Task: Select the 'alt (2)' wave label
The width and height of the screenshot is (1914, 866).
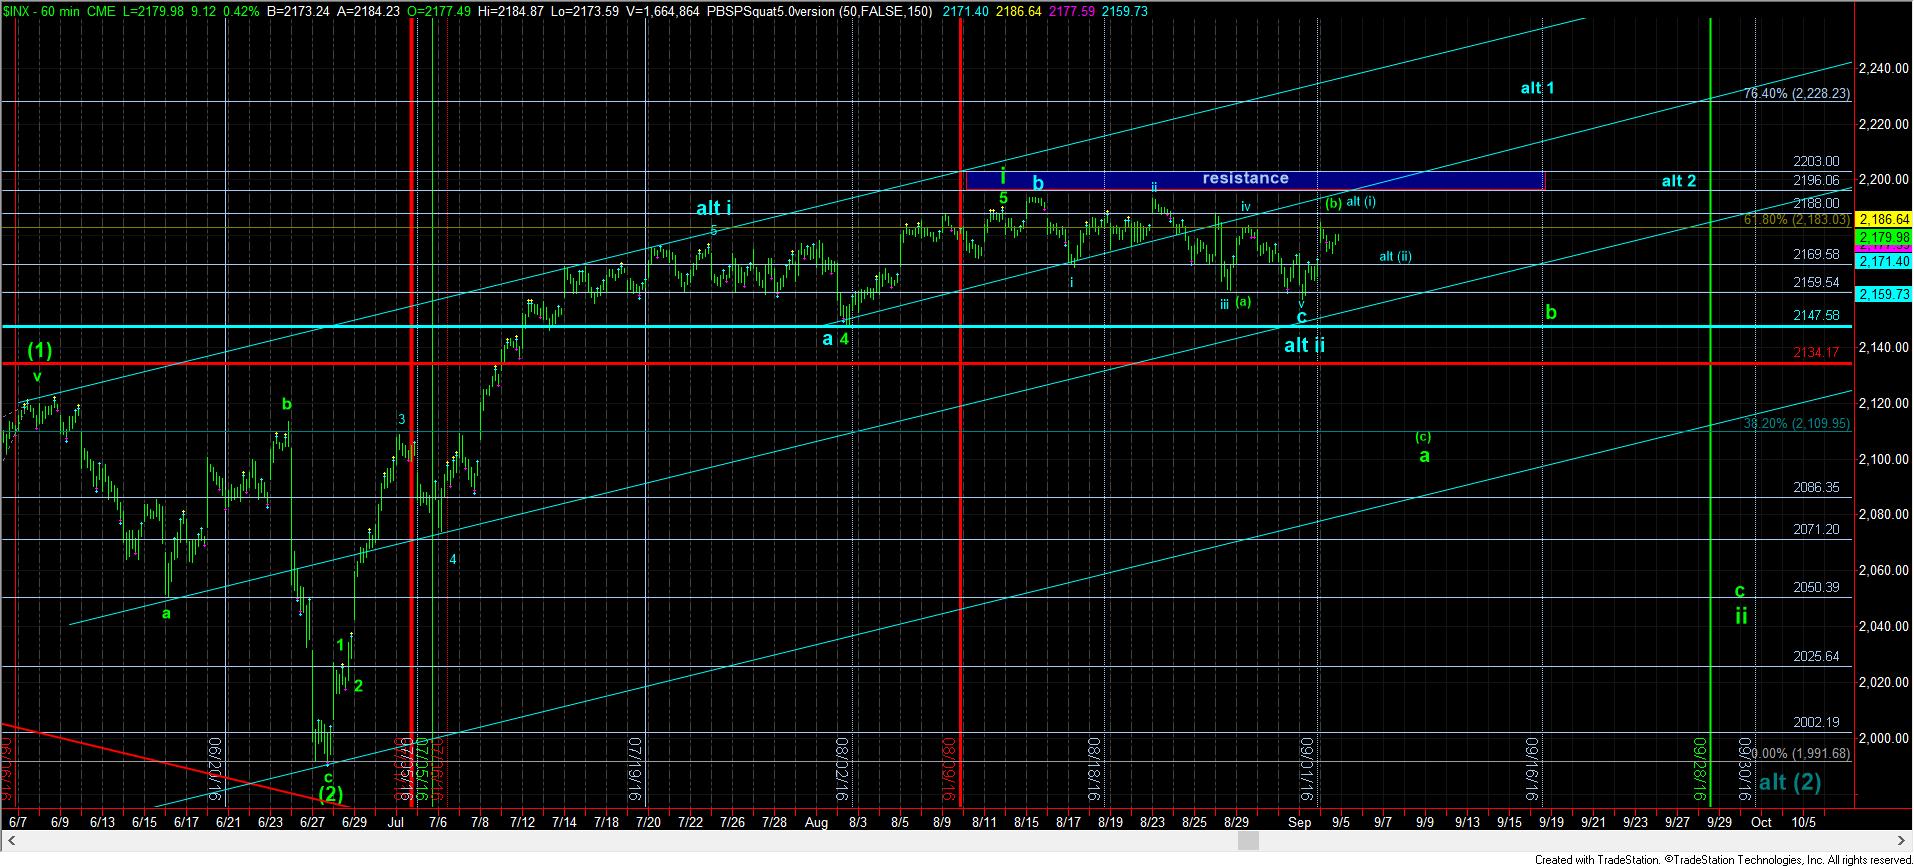Action: [x=1789, y=783]
